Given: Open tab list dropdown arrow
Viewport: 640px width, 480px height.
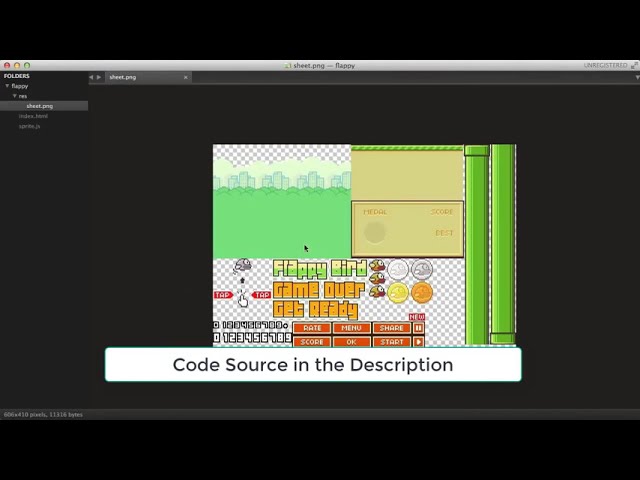Looking at the screenshot, I should 637,77.
